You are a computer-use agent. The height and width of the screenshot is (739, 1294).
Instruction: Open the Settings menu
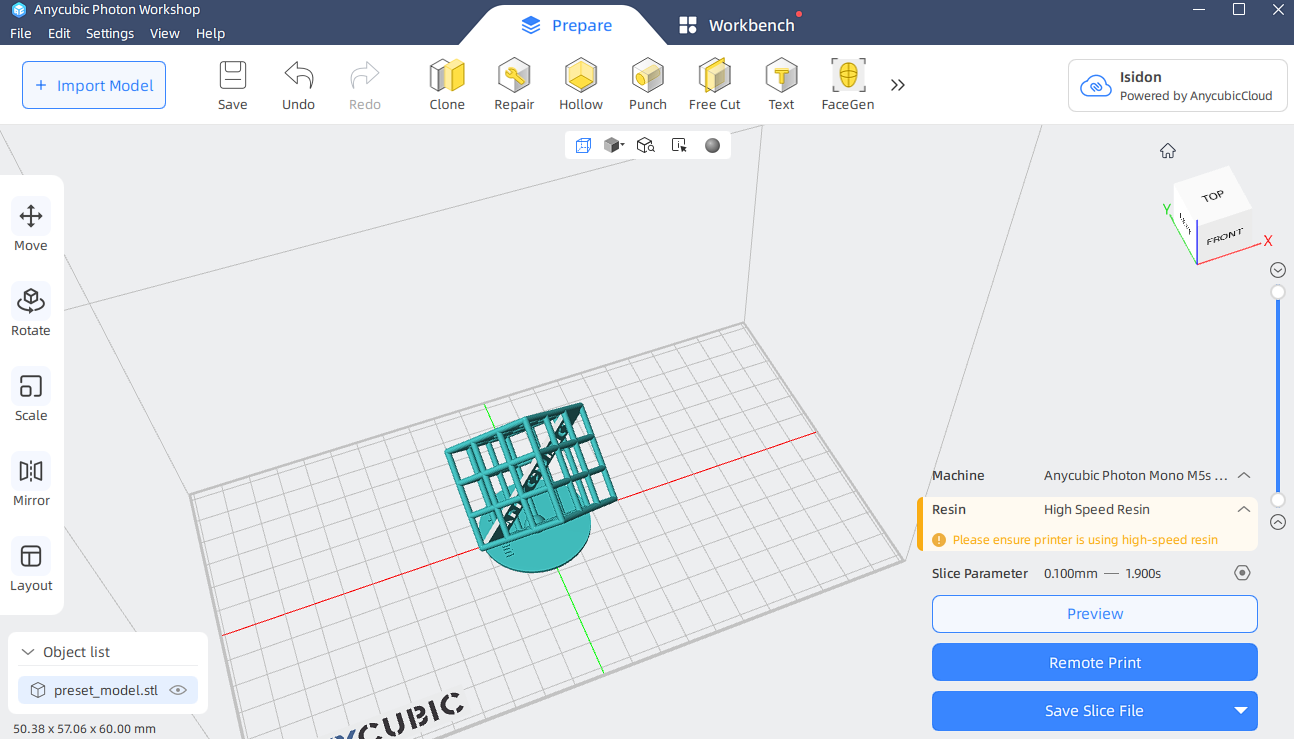[110, 33]
